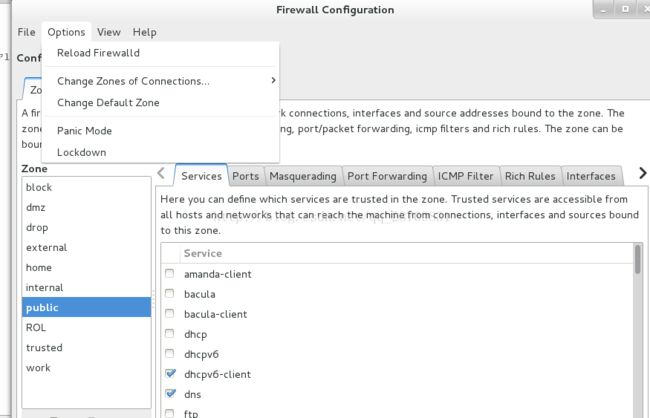Image resolution: width=650 pixels, height=418 pixels.
Task: Switch to the Ports tab
Action: click(245, 176)
